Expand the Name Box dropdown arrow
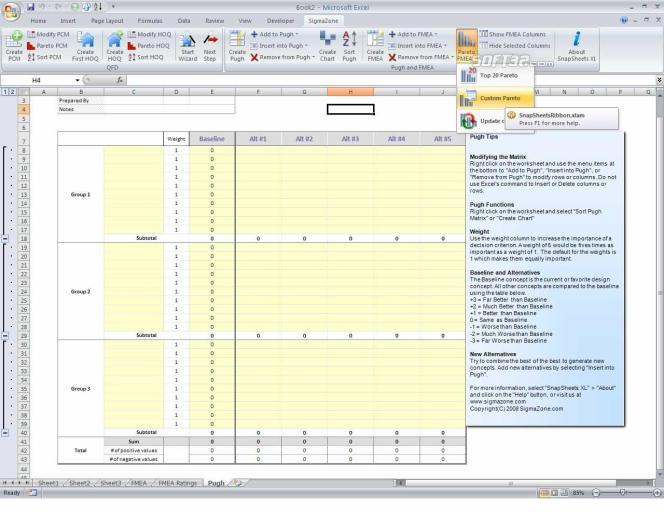Image resolution: width=664 pixels, height=514 pixels. tap(77, 80)
